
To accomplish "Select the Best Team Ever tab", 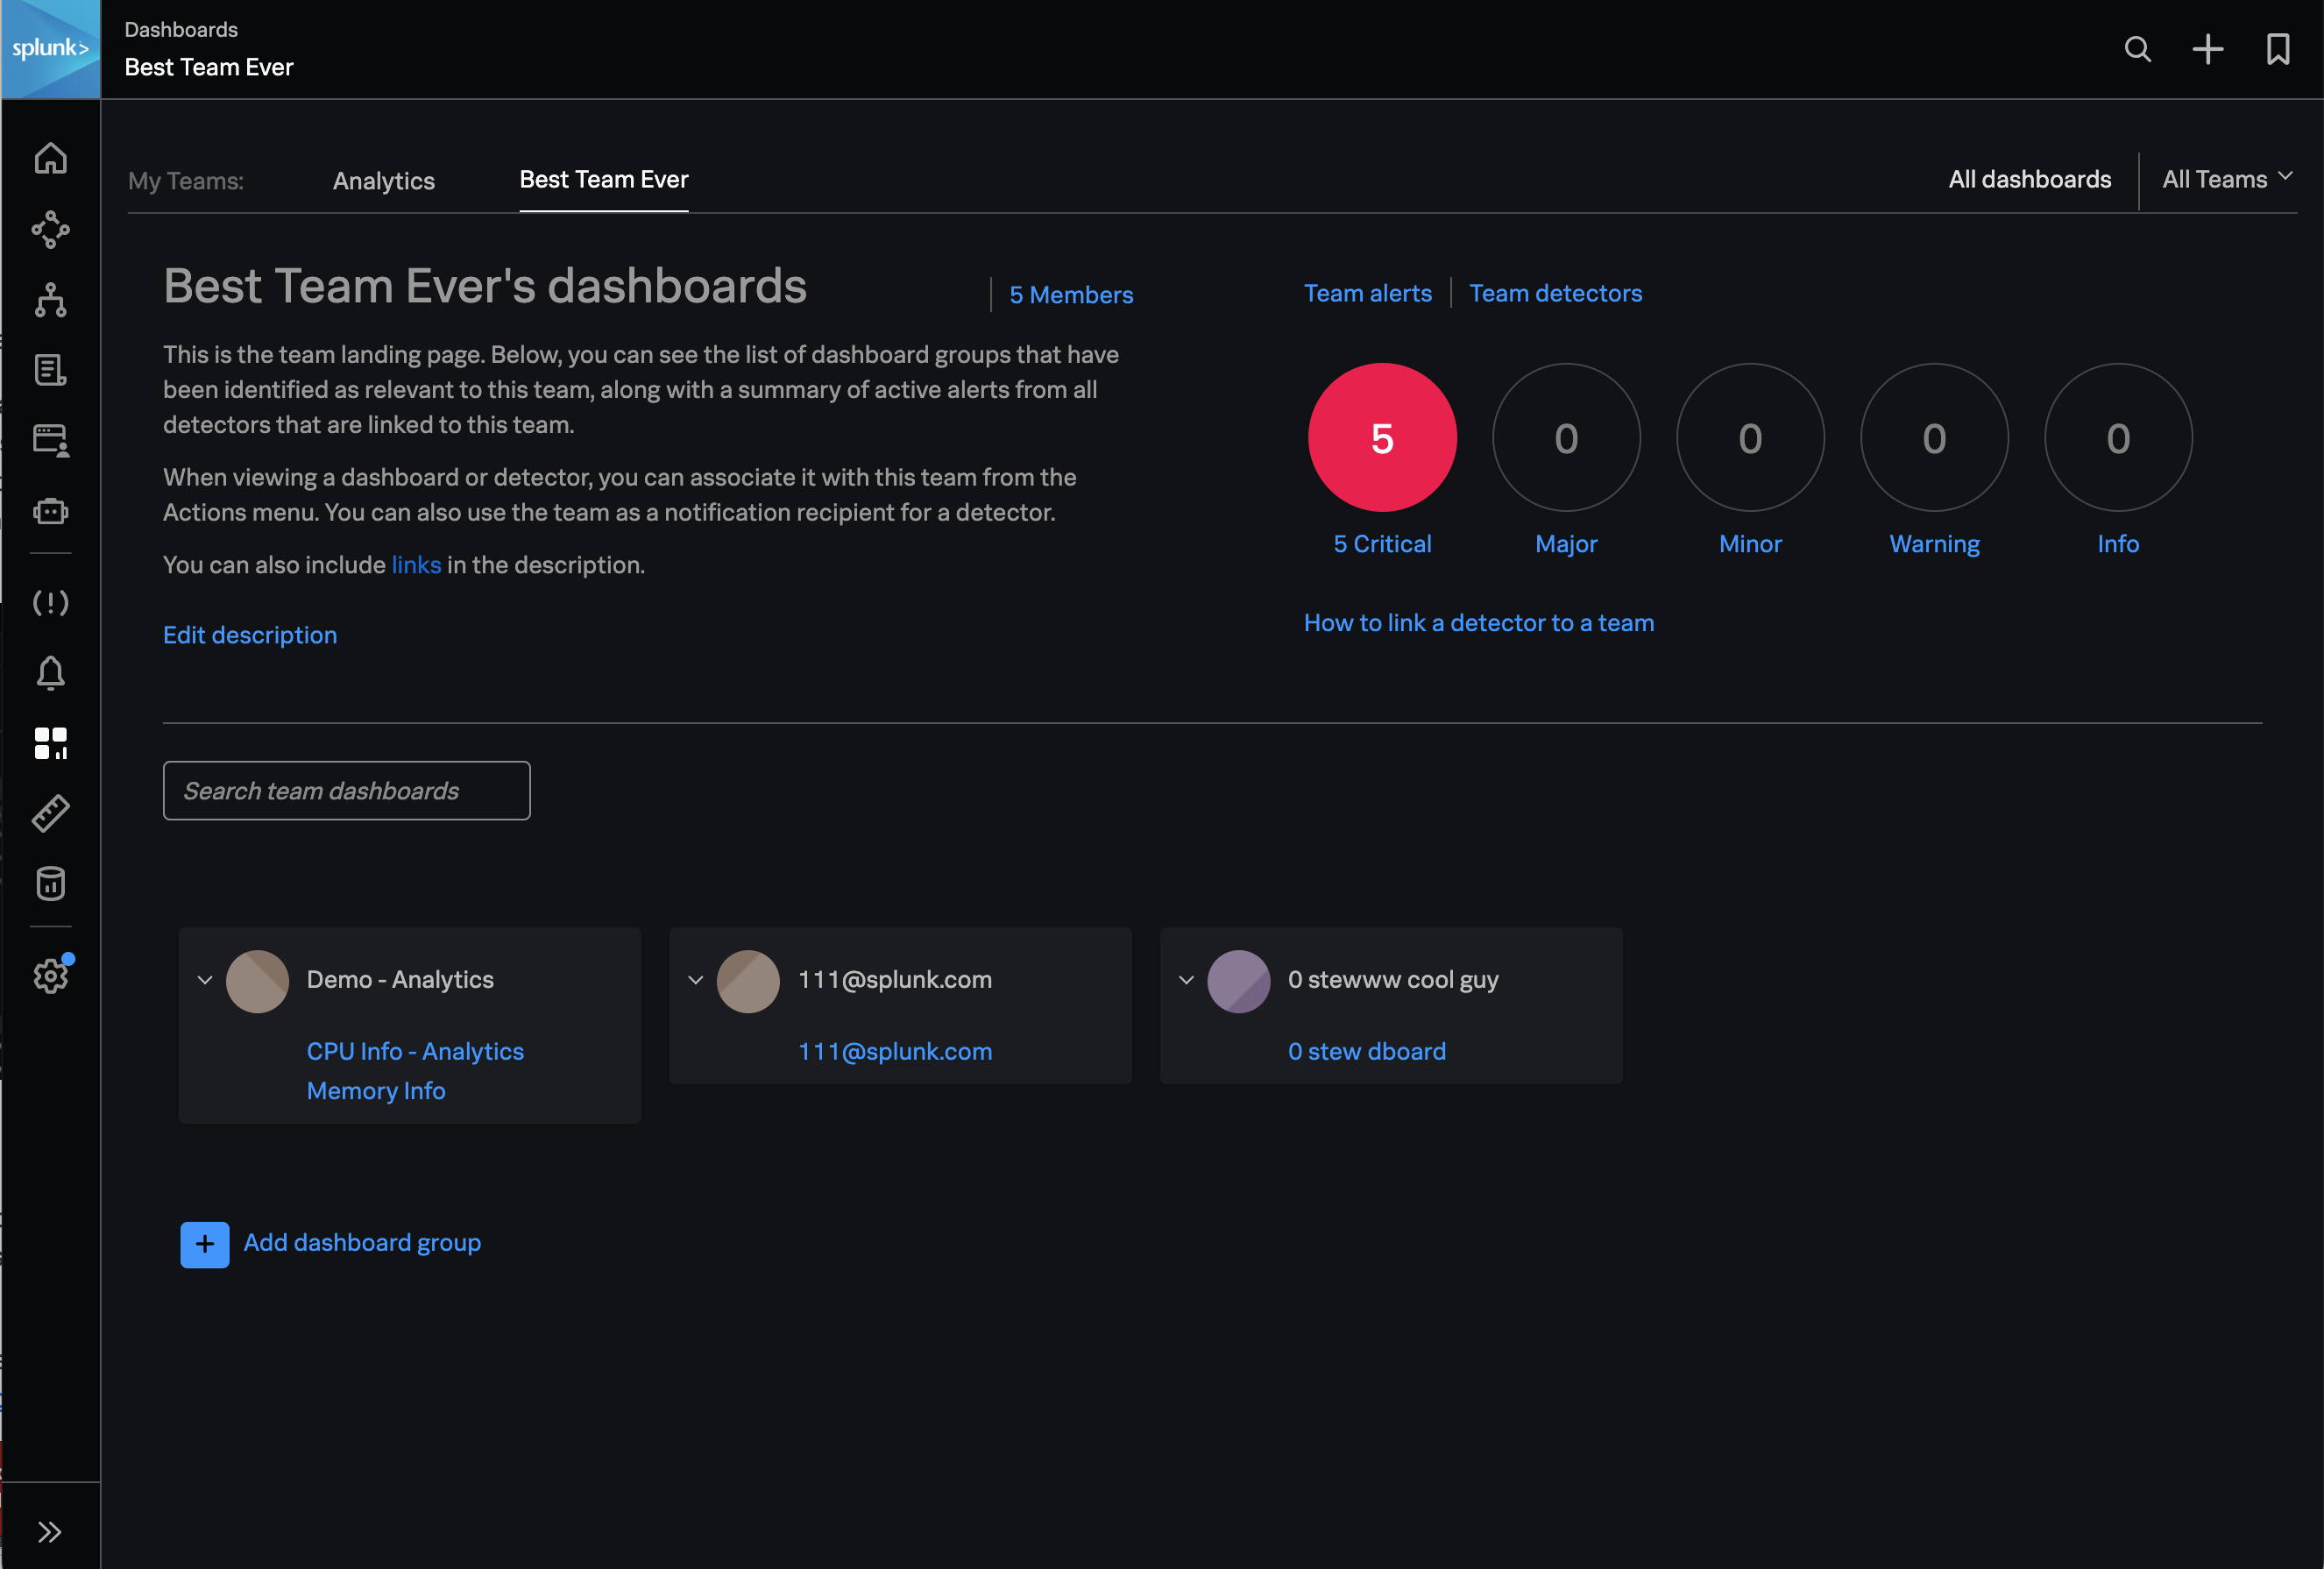I will point(603,180).
